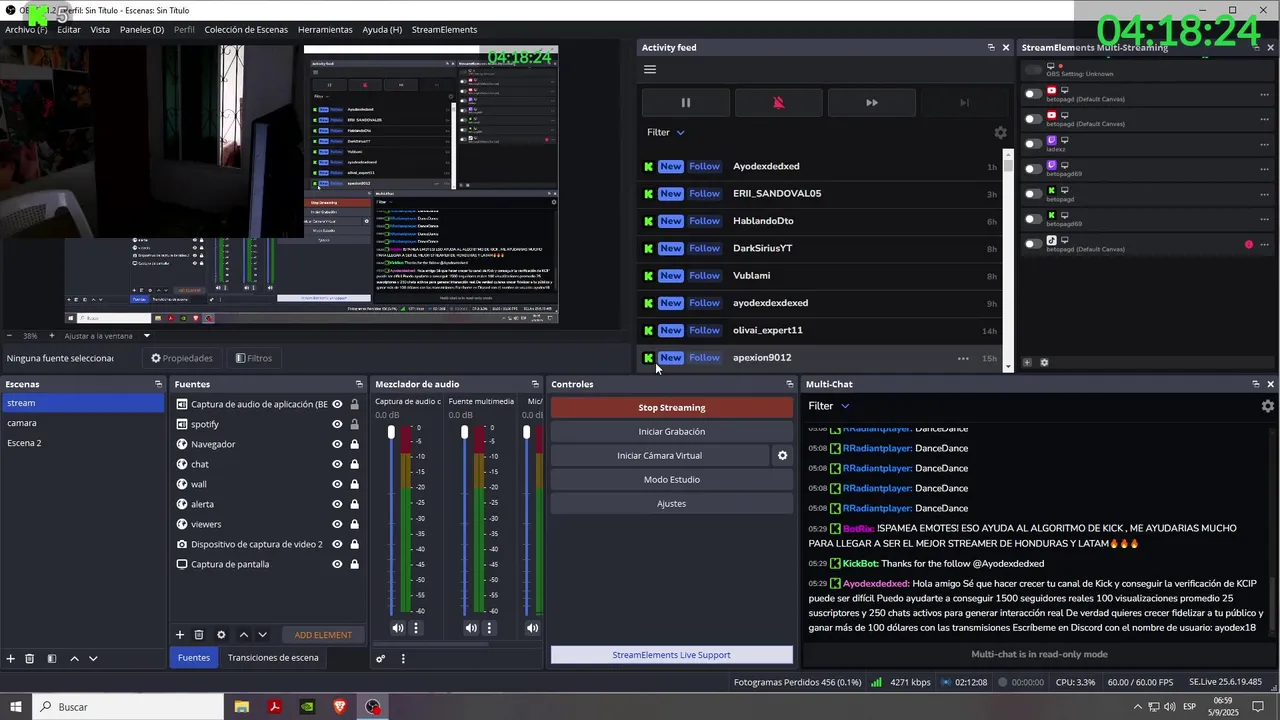Toggle visibility of spotify source
This screenshot has width=1280, height=720.
[x=337, y=424]
